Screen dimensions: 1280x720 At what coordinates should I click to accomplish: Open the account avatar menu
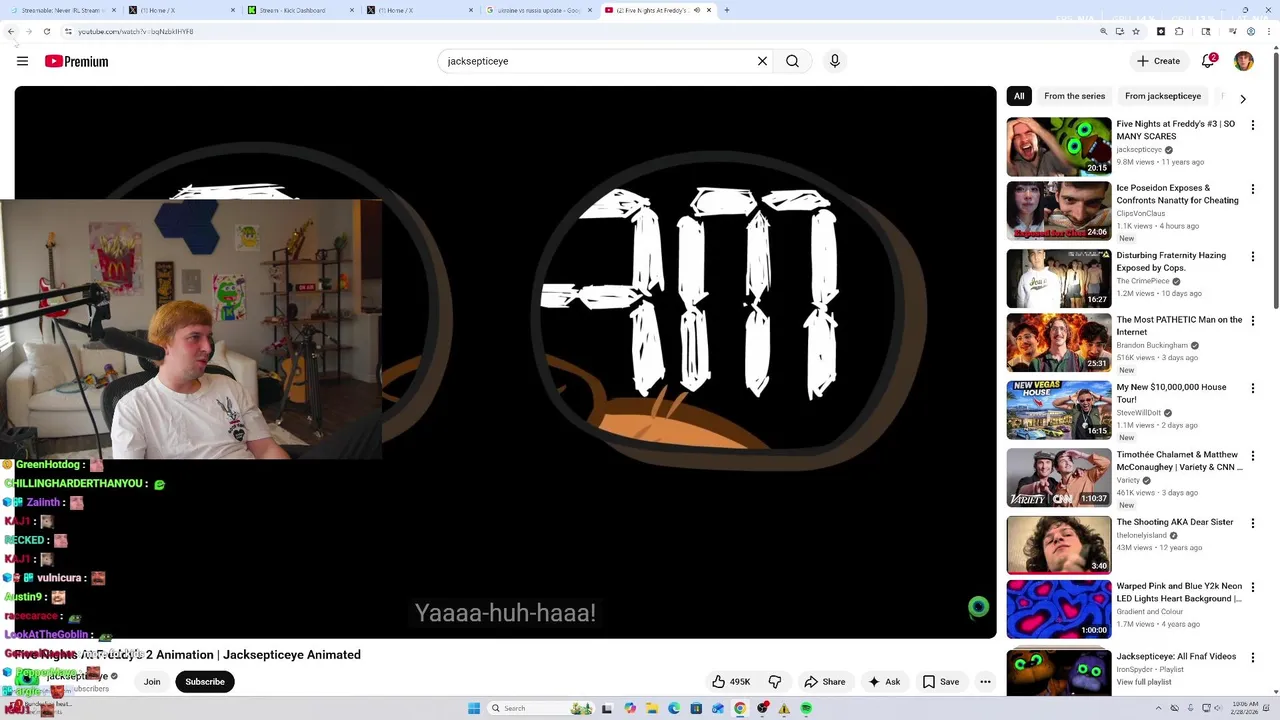(1244, 61)
